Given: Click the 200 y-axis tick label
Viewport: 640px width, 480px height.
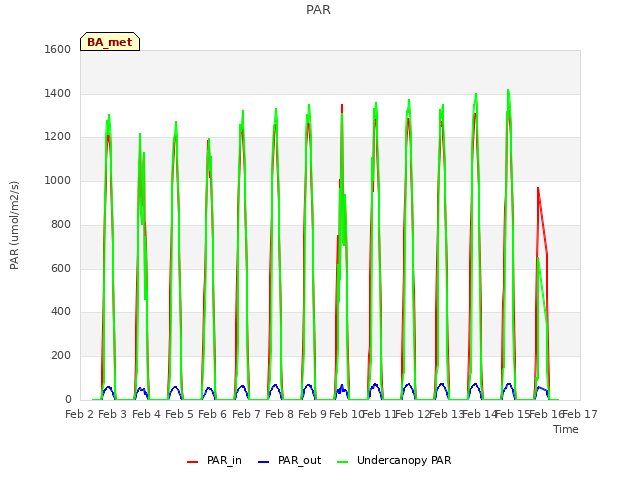Looking at the screenshot, I should point(61,356).
